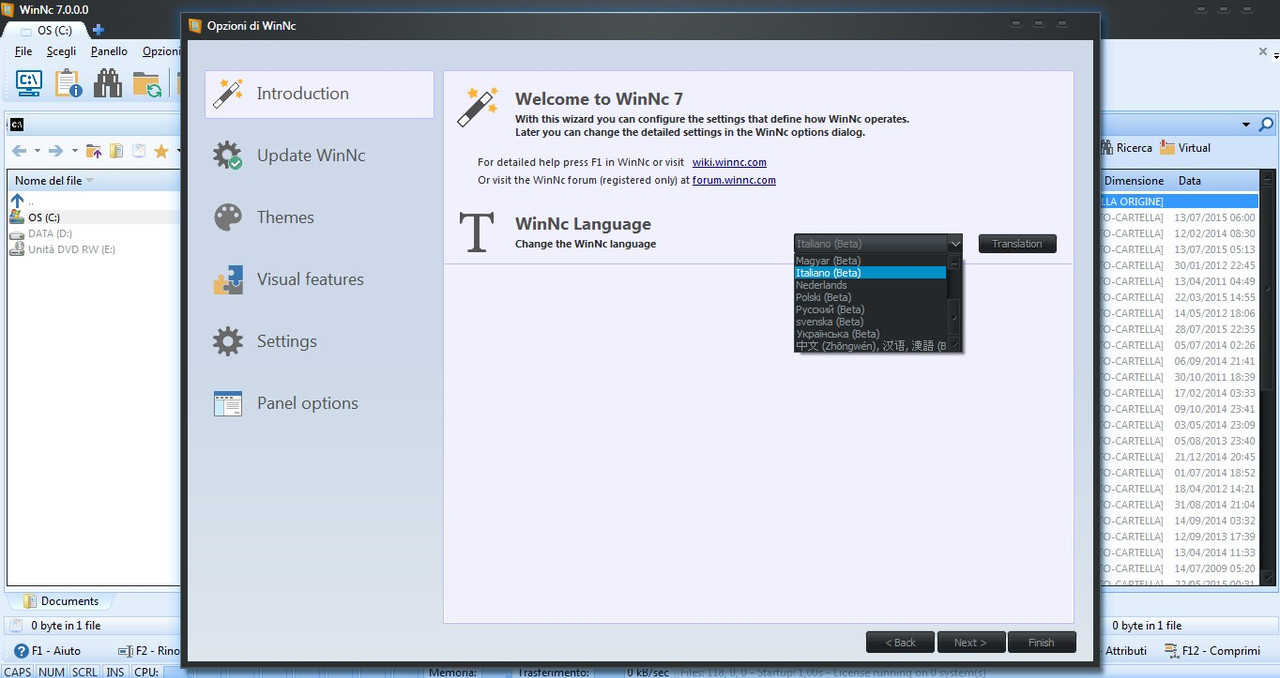Open the Opzioni menu in main window

(161, 51)
